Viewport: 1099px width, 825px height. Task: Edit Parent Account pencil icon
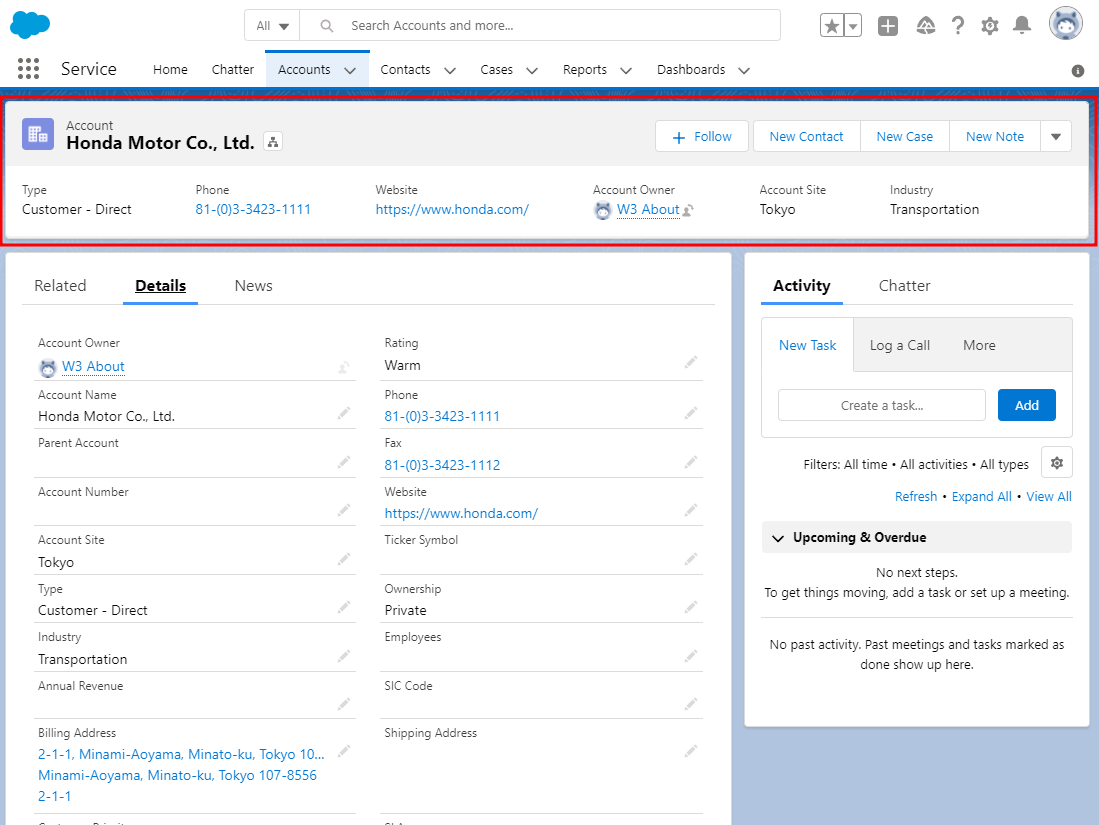pyautogui.click(x=343, y=462)
